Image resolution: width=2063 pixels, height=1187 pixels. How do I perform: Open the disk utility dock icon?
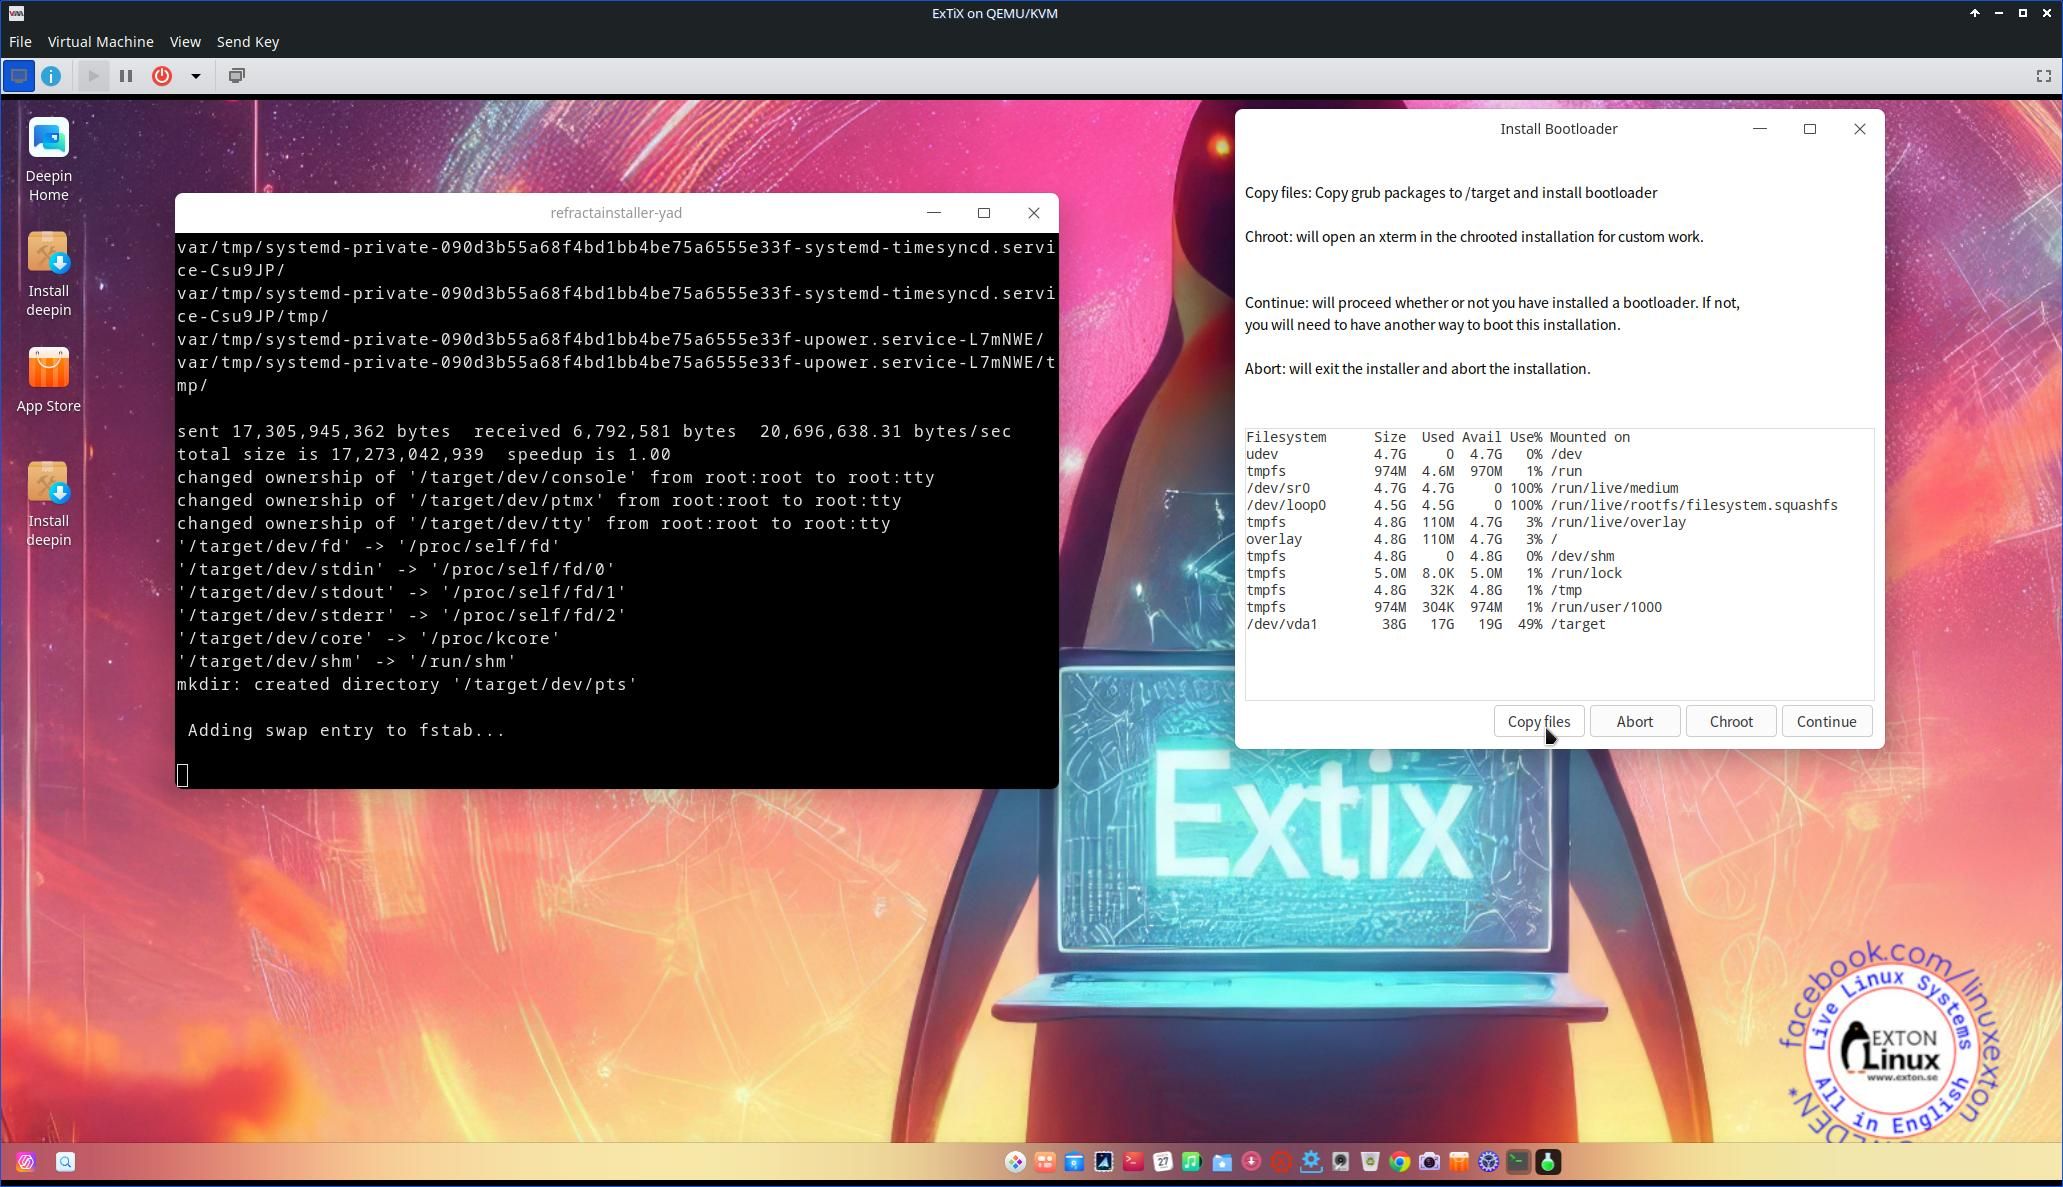[x=1340, y=1162]
